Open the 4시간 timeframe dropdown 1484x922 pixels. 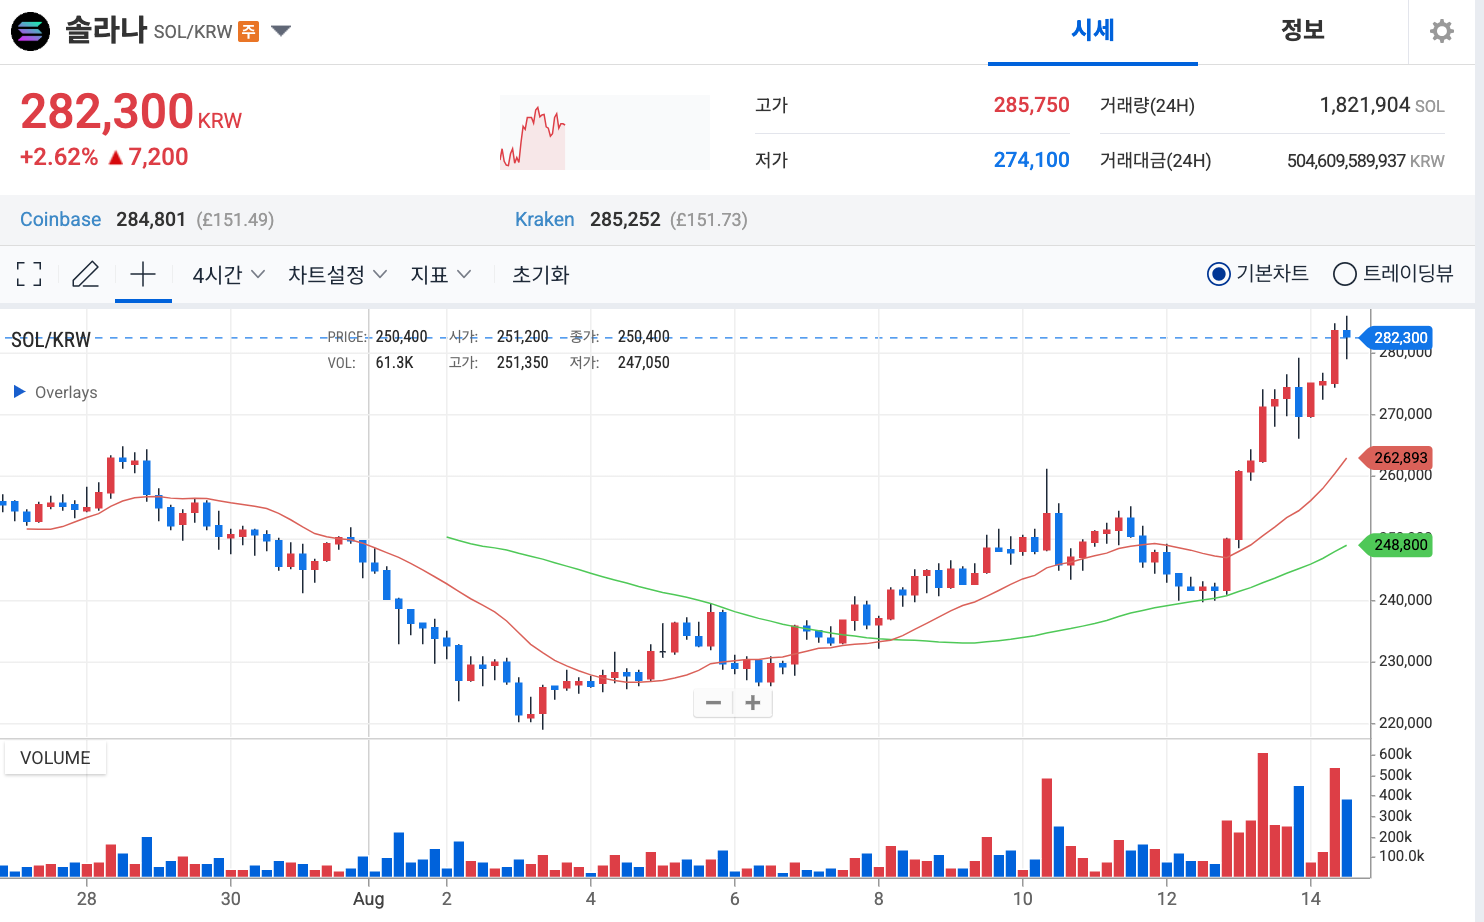point(228,273)
